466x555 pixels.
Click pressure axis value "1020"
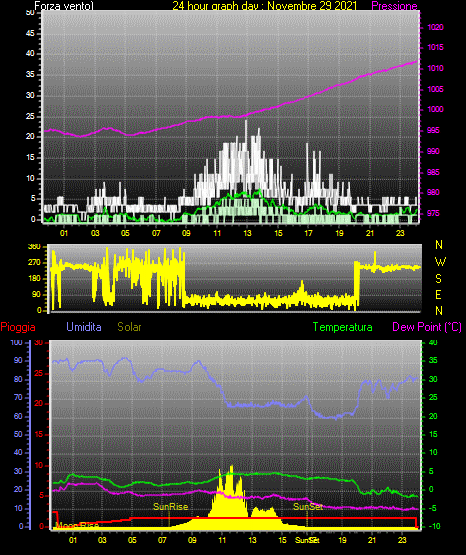coord(435,27)
